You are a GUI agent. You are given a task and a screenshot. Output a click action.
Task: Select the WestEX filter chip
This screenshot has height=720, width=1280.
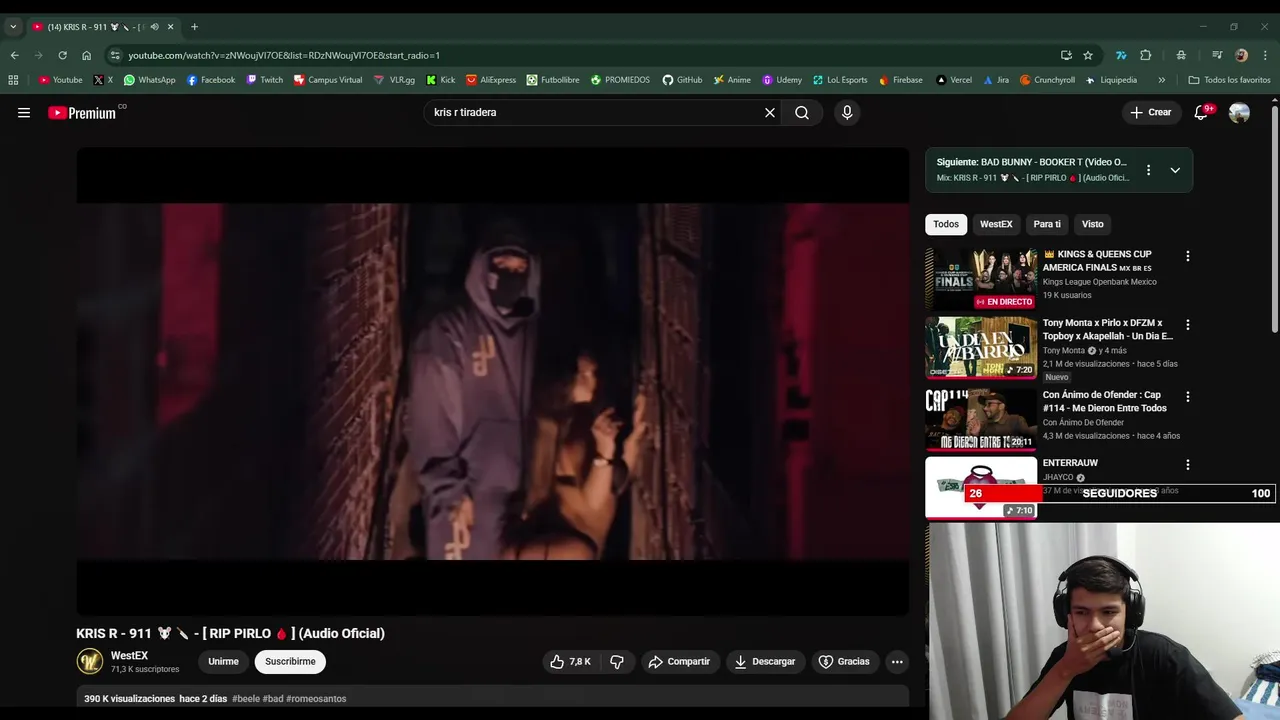point(996,224)
